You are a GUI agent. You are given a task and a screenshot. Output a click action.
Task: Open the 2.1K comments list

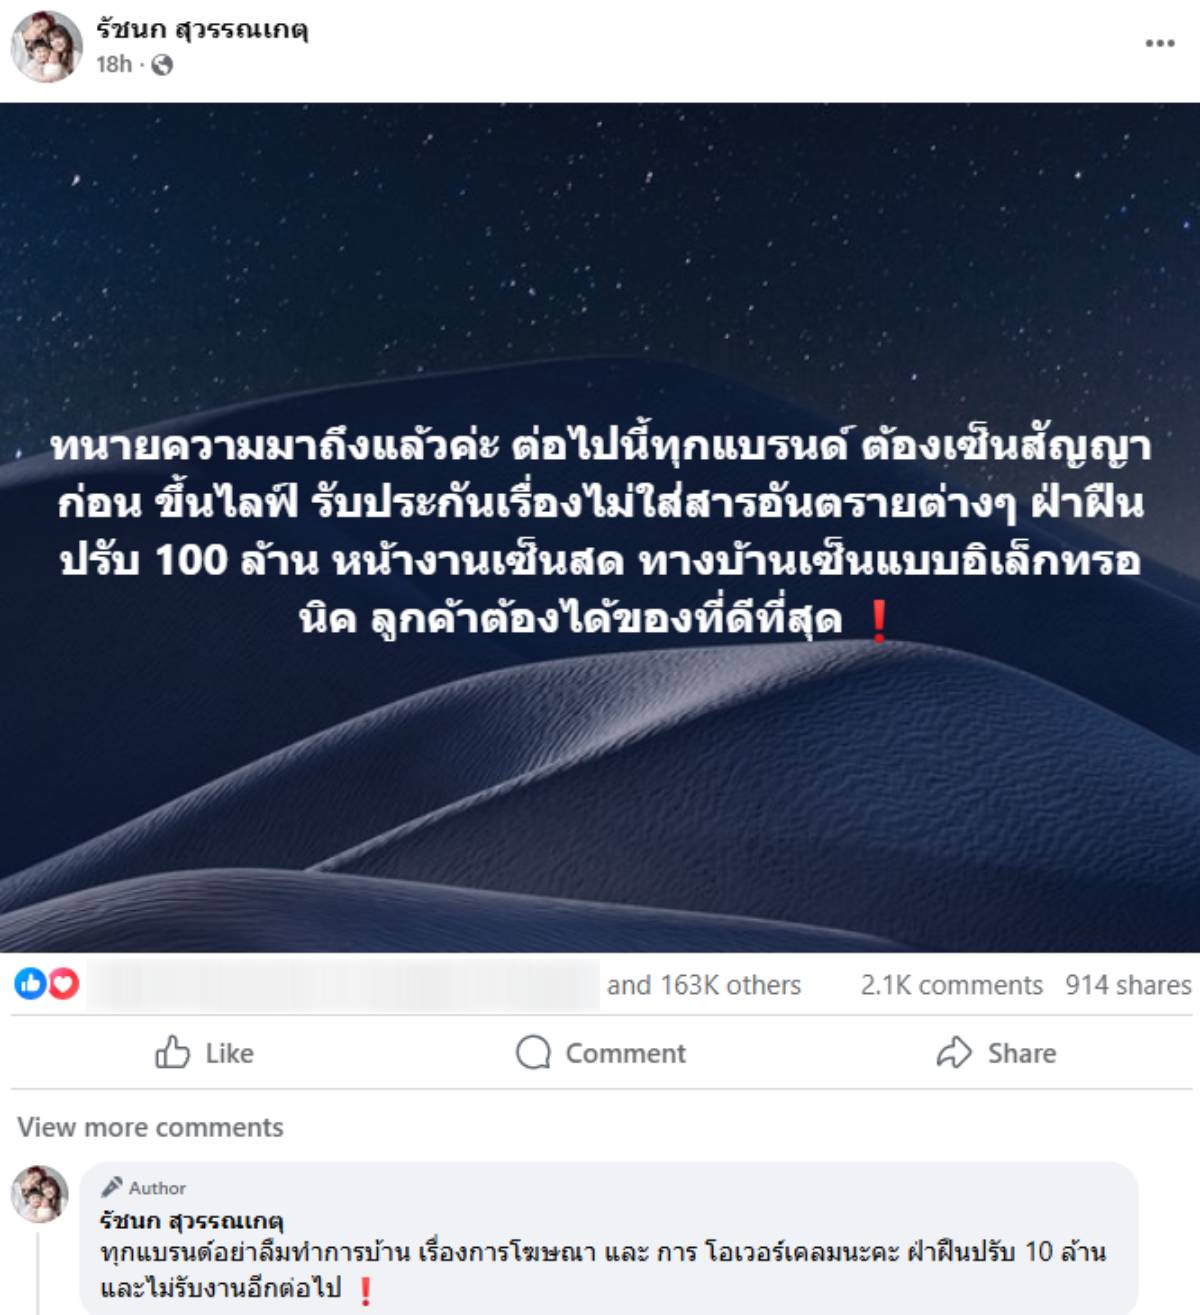pyautogui.click(x=951, y=985)
